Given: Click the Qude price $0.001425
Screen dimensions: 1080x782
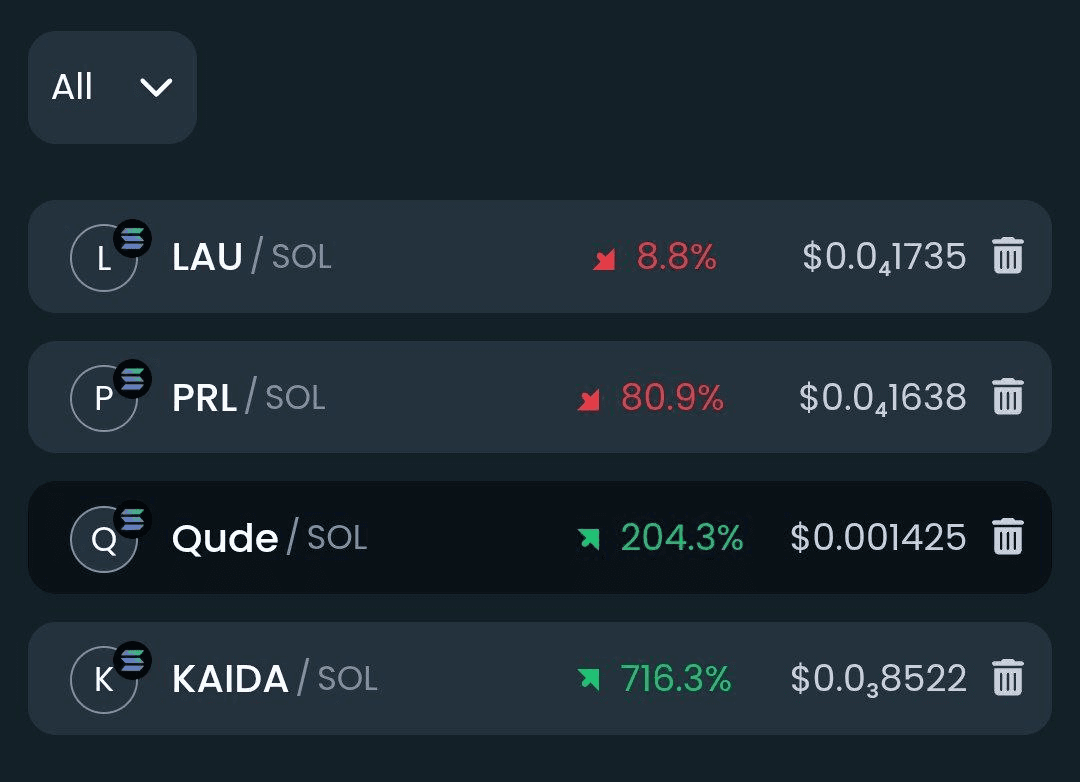Looking at the screenshot, I should [x=878, y=538].
